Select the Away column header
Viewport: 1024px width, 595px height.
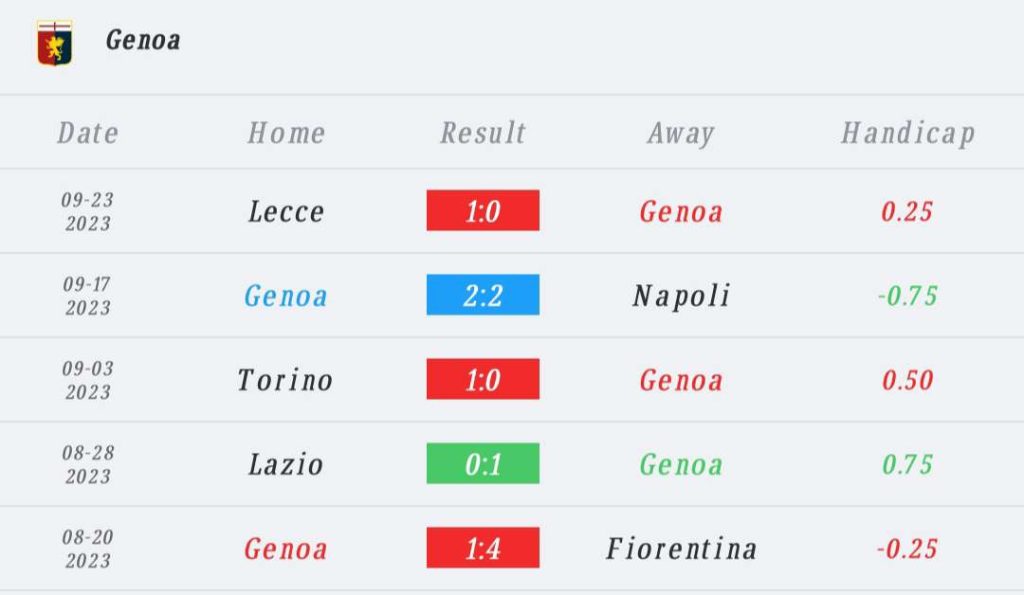[x=681, y=133]
